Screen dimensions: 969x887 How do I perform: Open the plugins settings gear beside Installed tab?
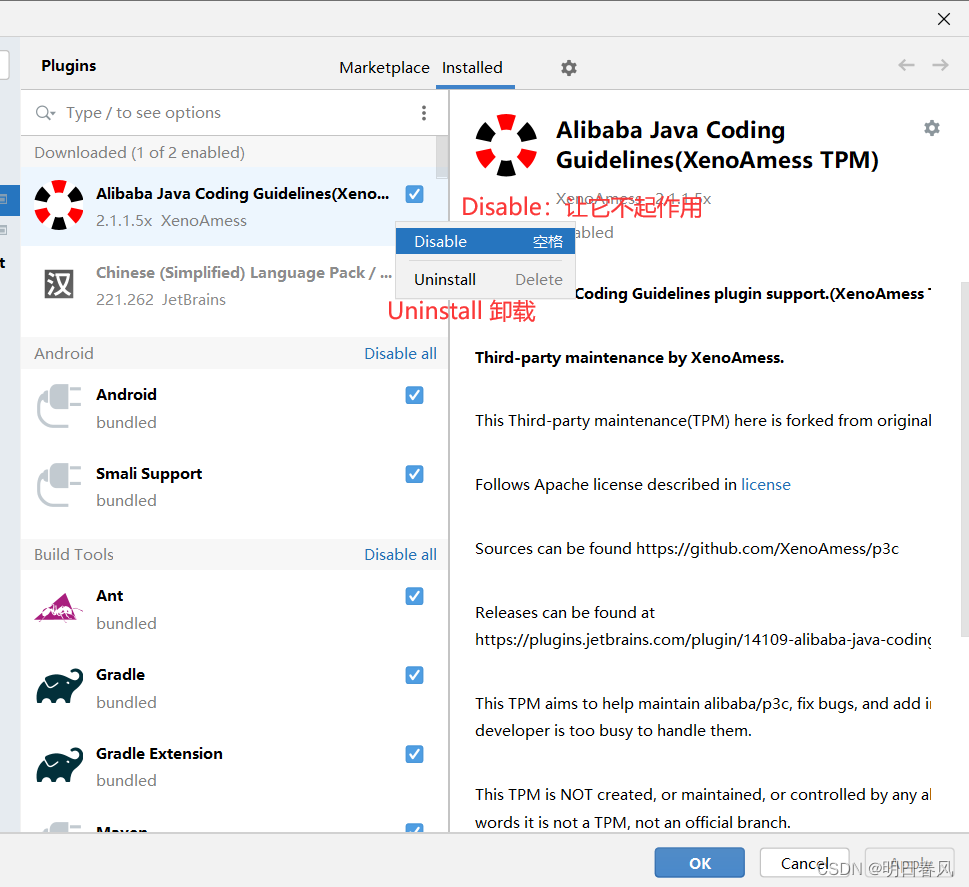coord(569,68)
